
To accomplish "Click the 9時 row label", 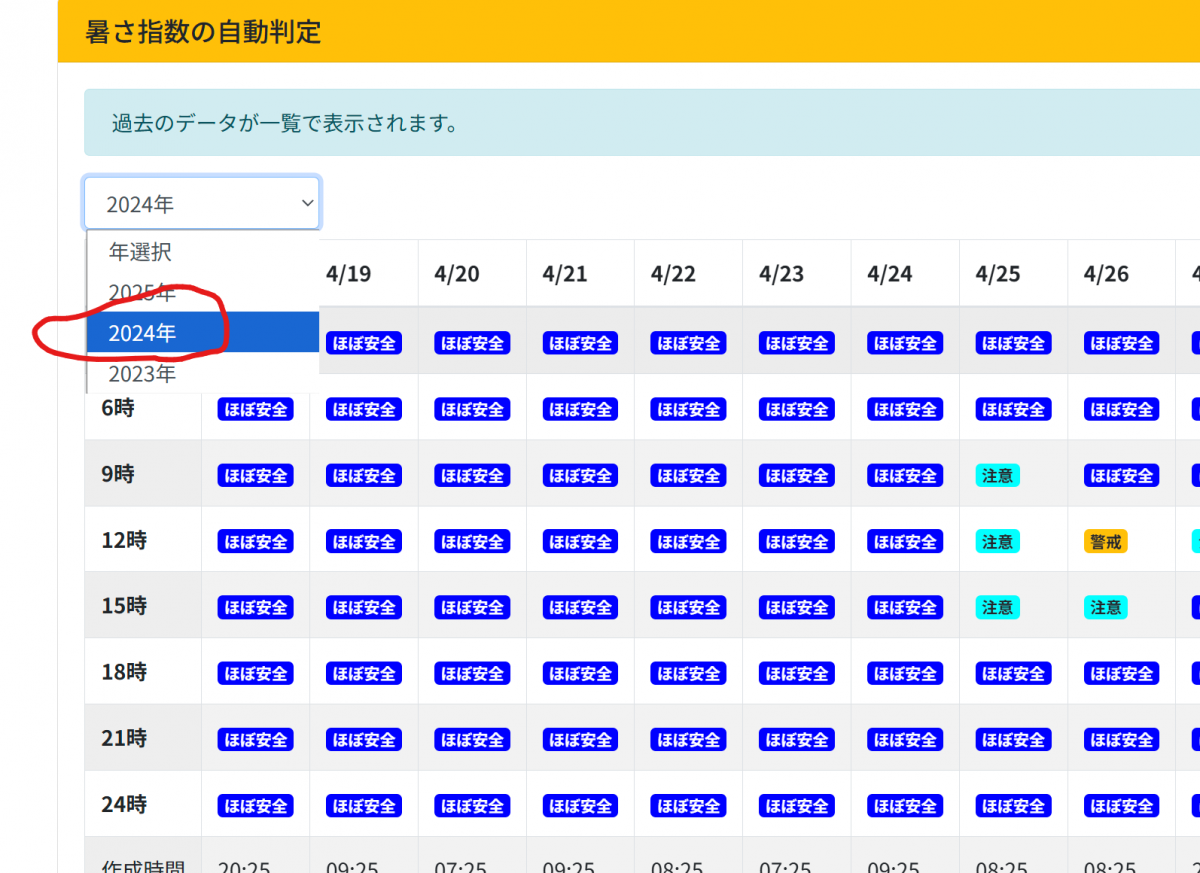I will [118, 474].
